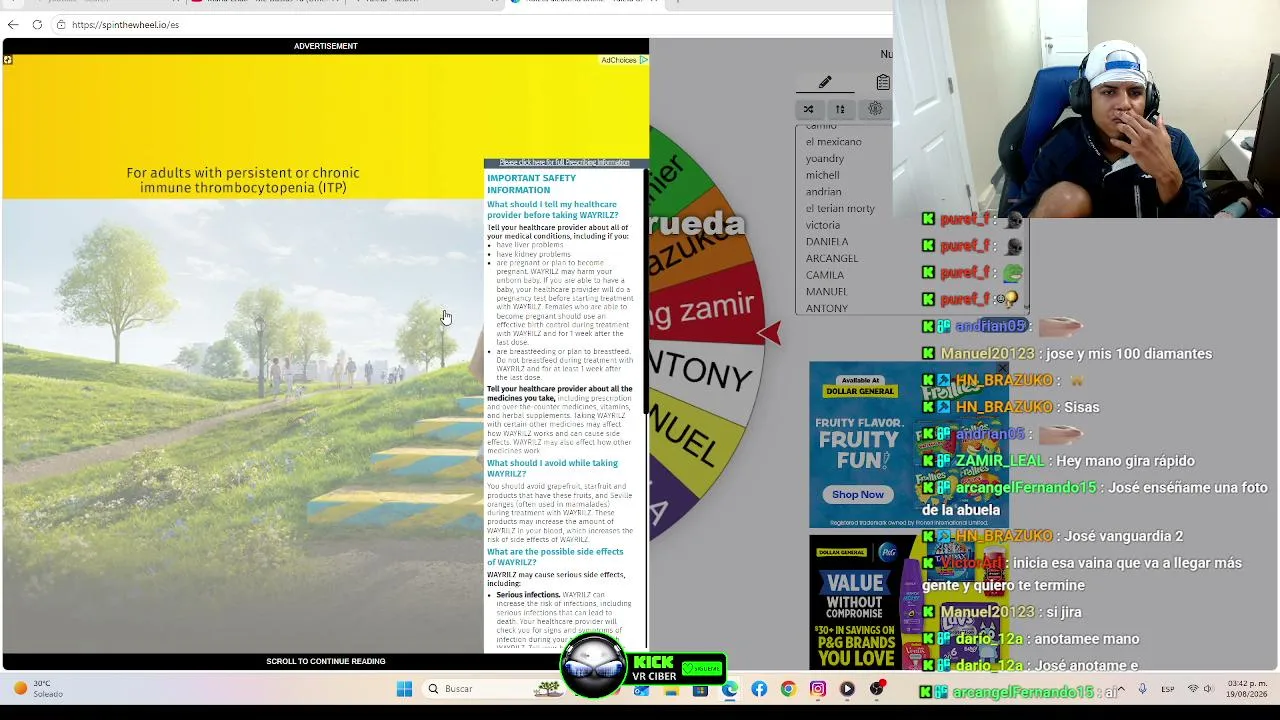Select entry 'ARCANGEL' in the list
Viewport: 1280px width, 720px height.
point(832,258)
